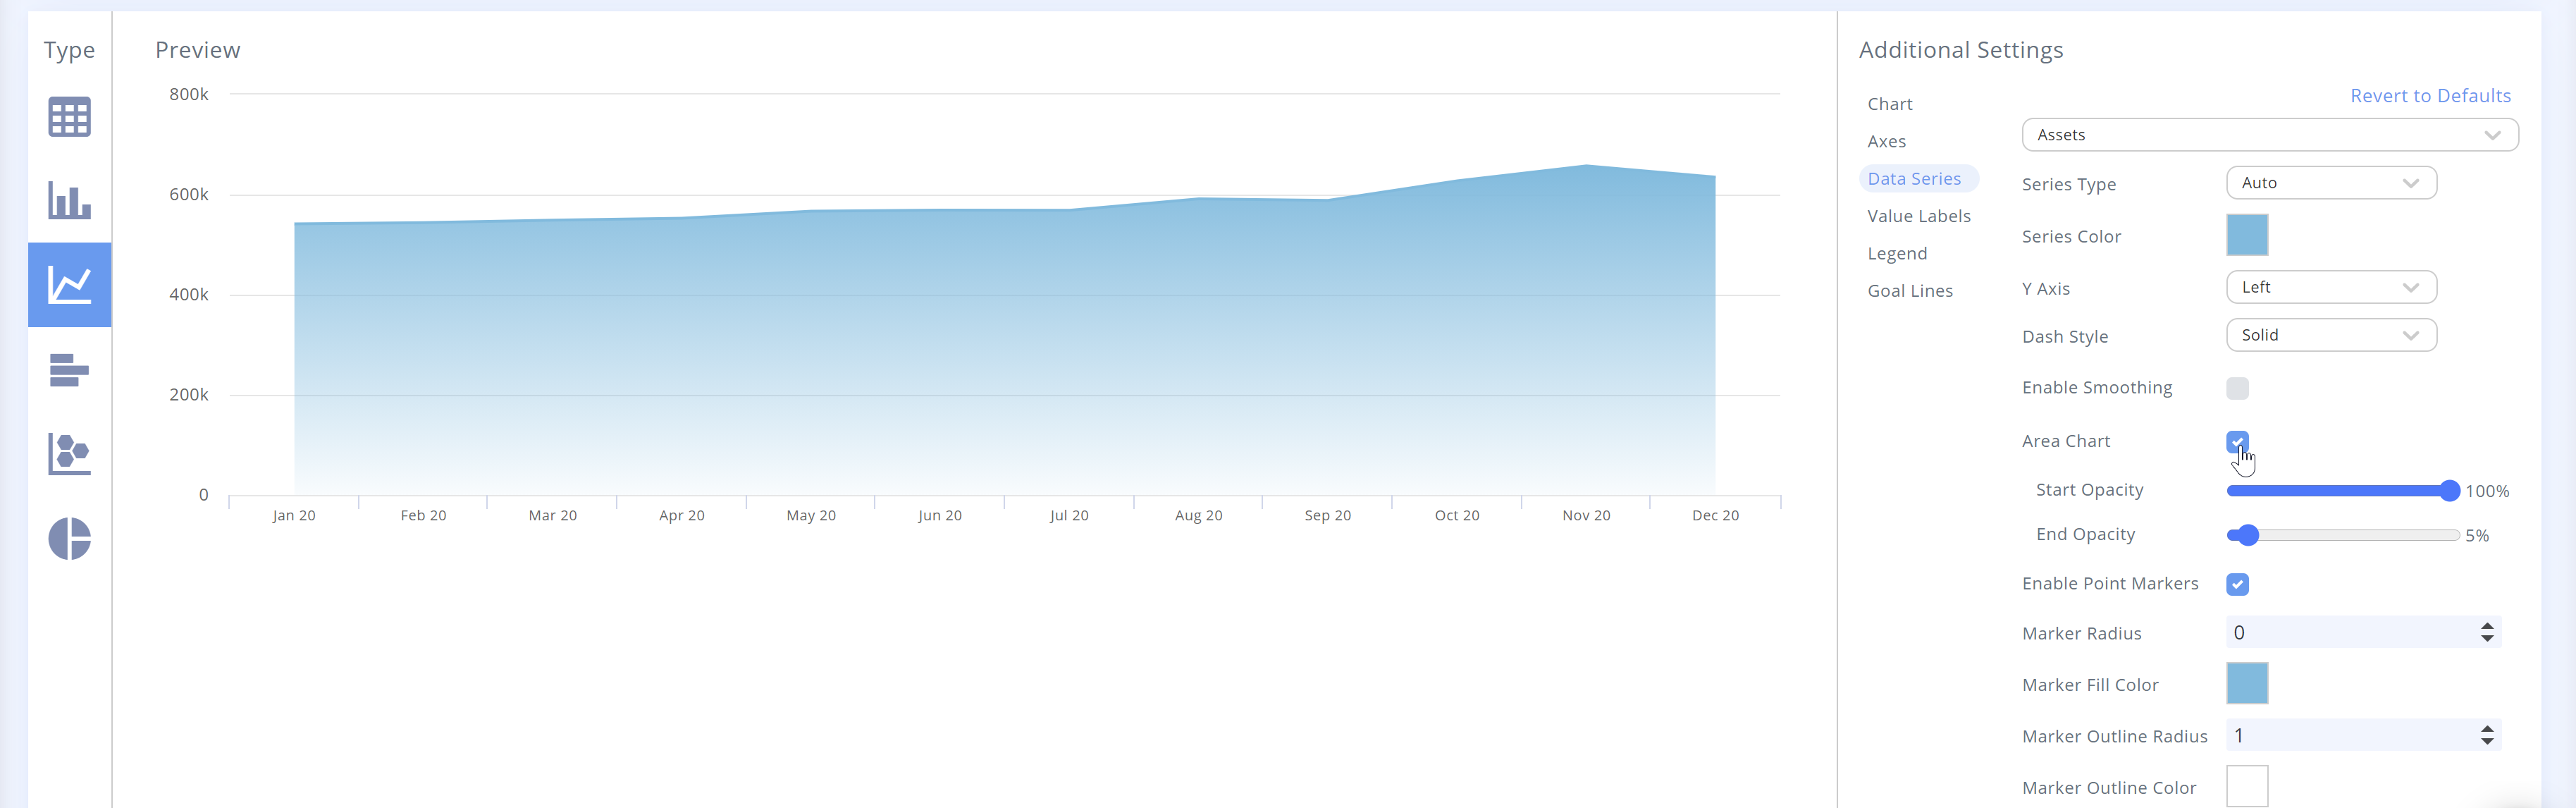This screenshot has height=808, width=2576.
Task: Click the 600k y-axis label
Action: [x=189, y=194]
